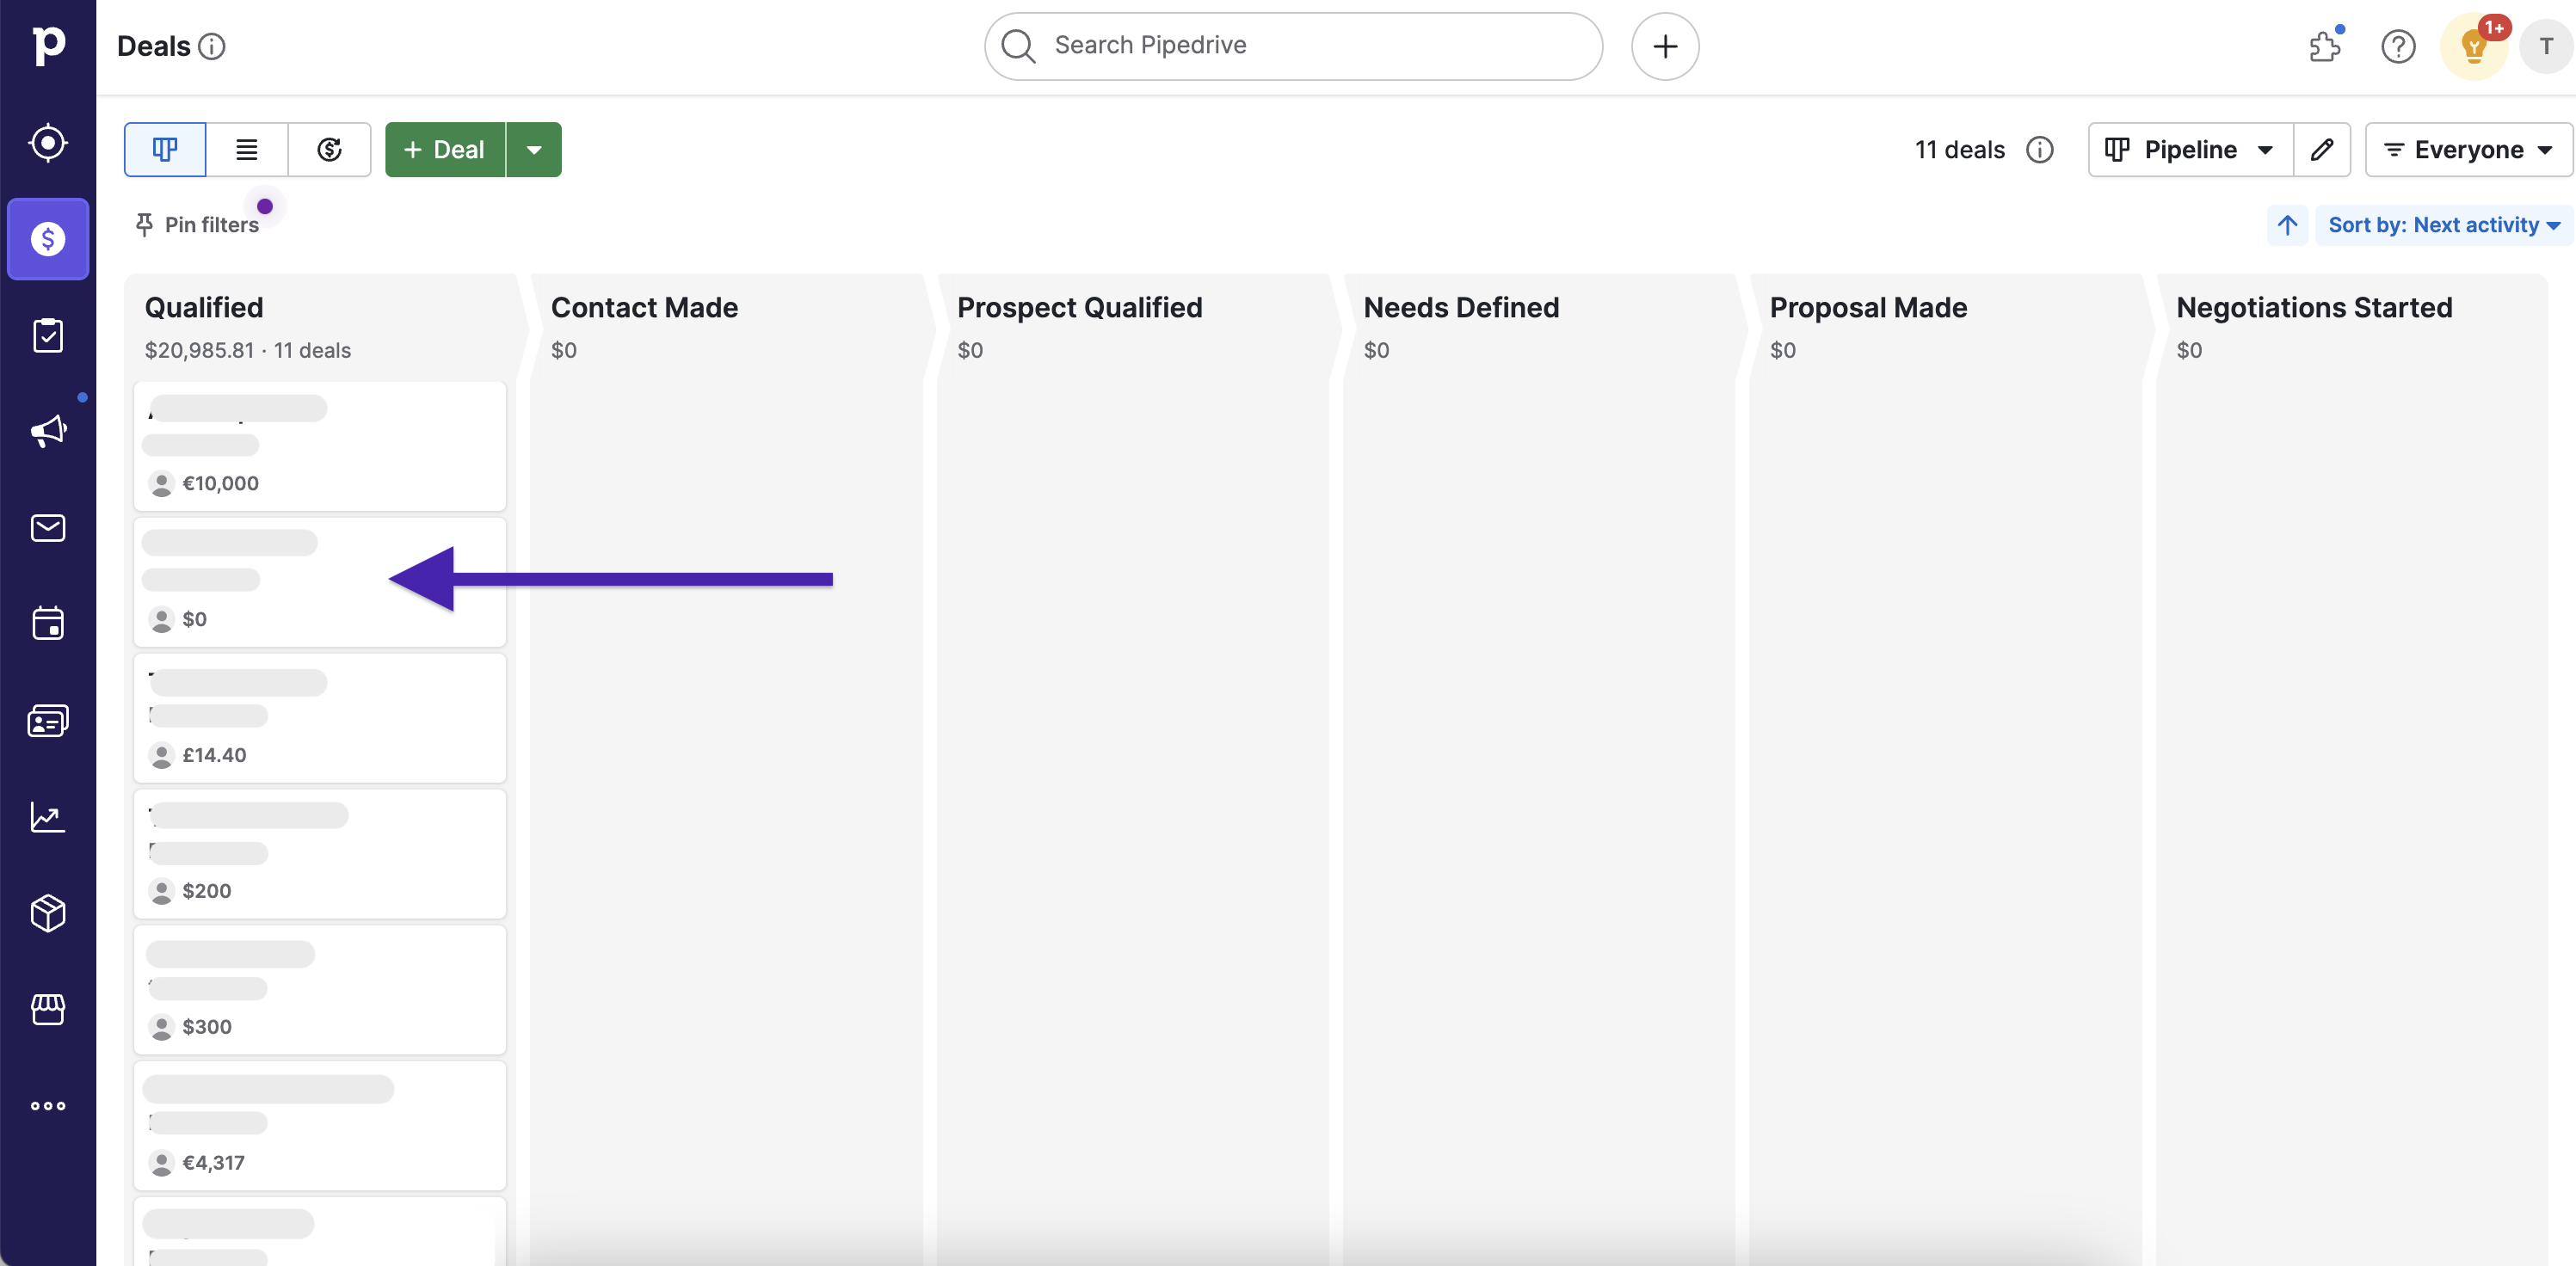Expand the Deal button dropdown arrow
The image size is (2576, 1266).
click(534, 150)
